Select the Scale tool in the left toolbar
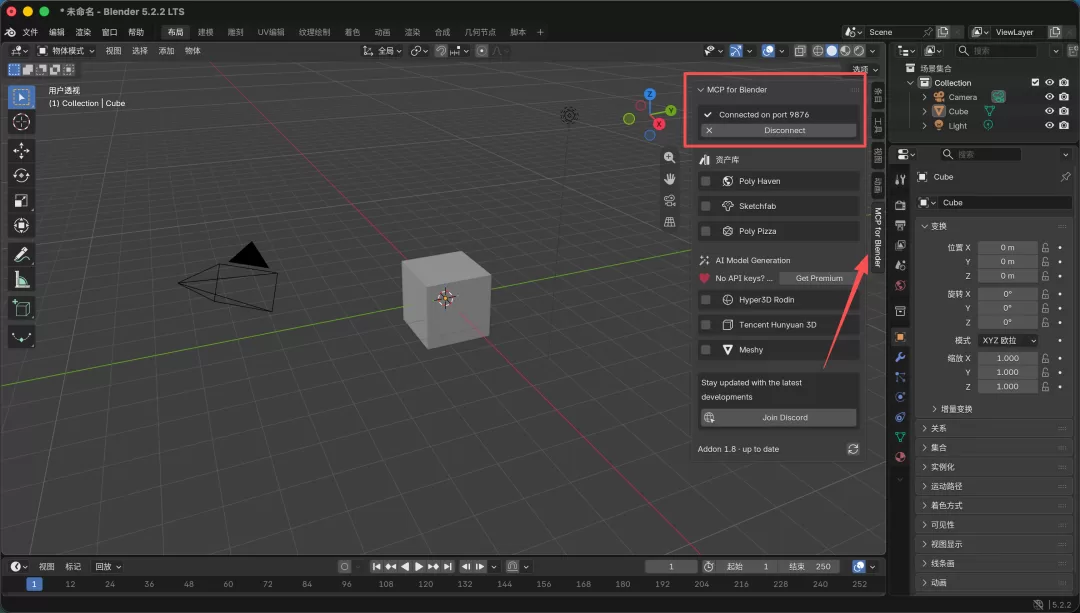 tap(21, 200)
